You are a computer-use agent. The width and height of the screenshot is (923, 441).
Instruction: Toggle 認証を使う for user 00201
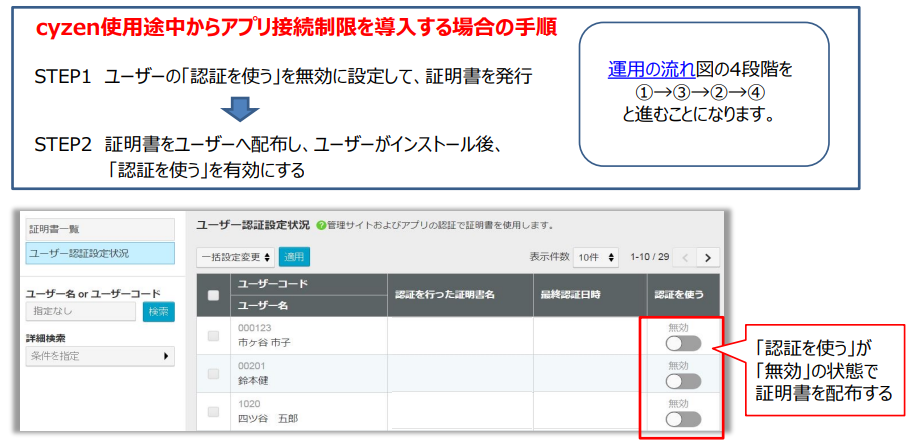pyautogui.click(x=683, y=382)
